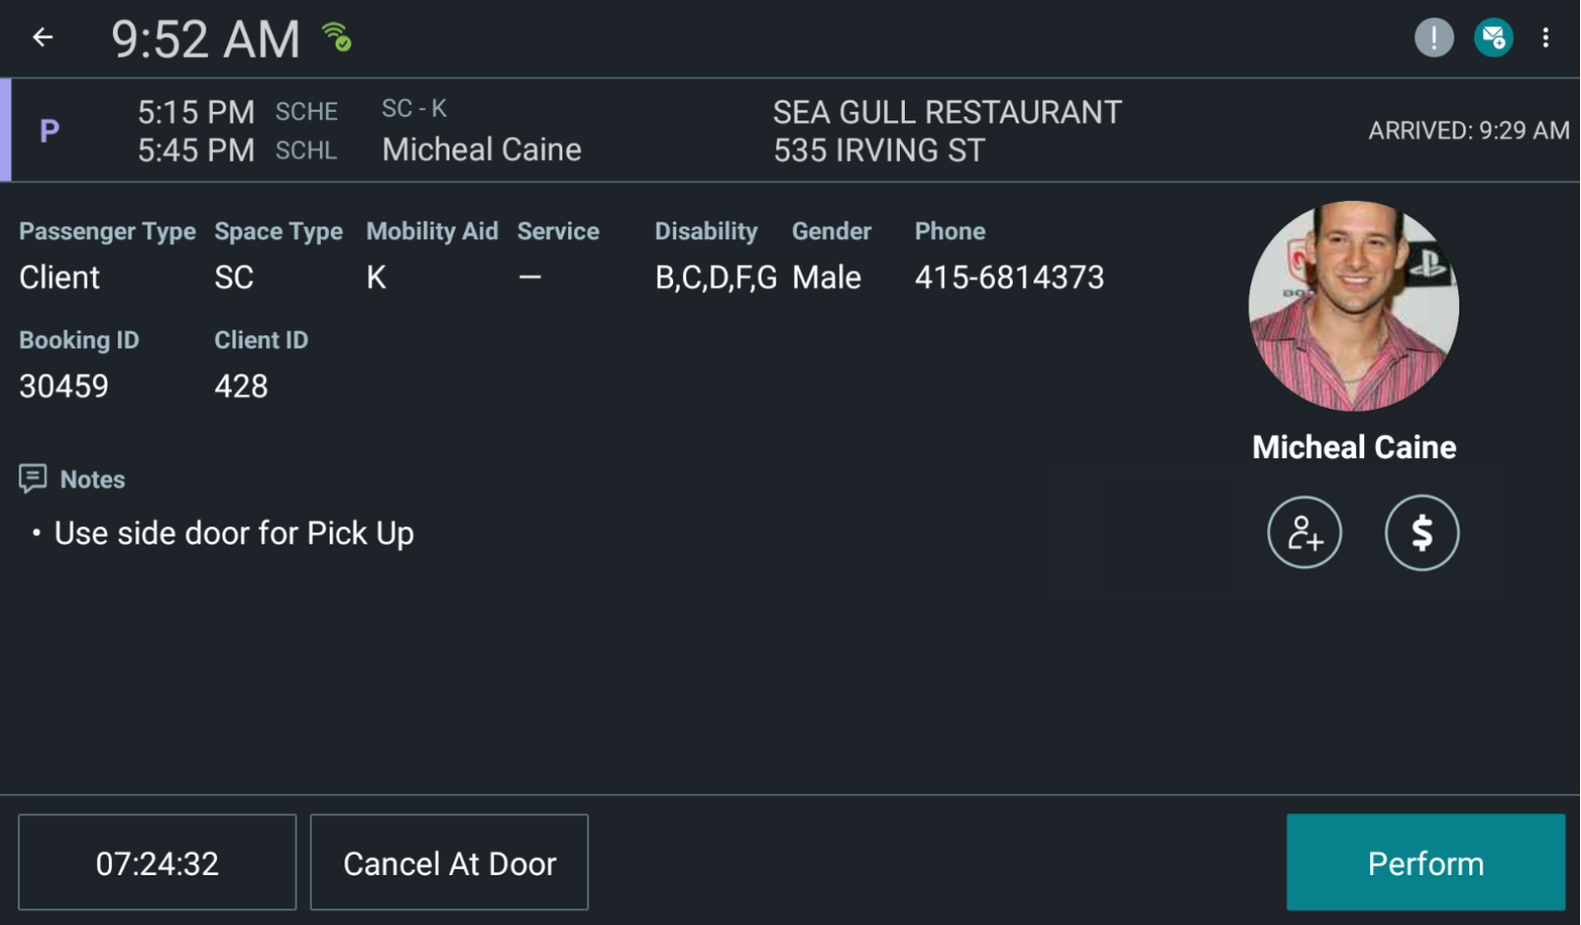Click Booking ID 30459

tap(64, 385)
